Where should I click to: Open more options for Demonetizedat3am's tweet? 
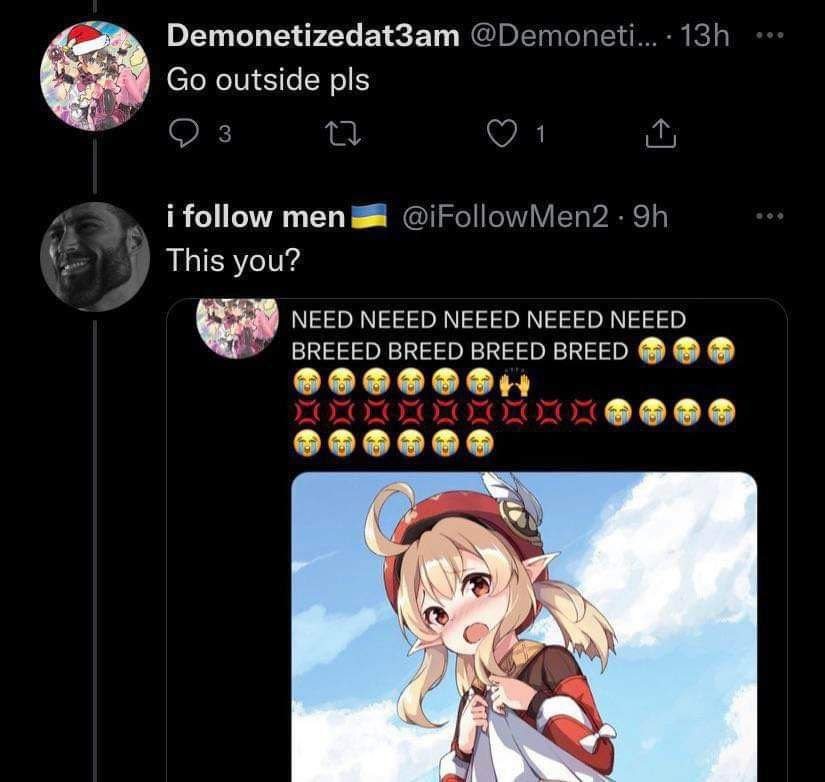pos(766,34)
